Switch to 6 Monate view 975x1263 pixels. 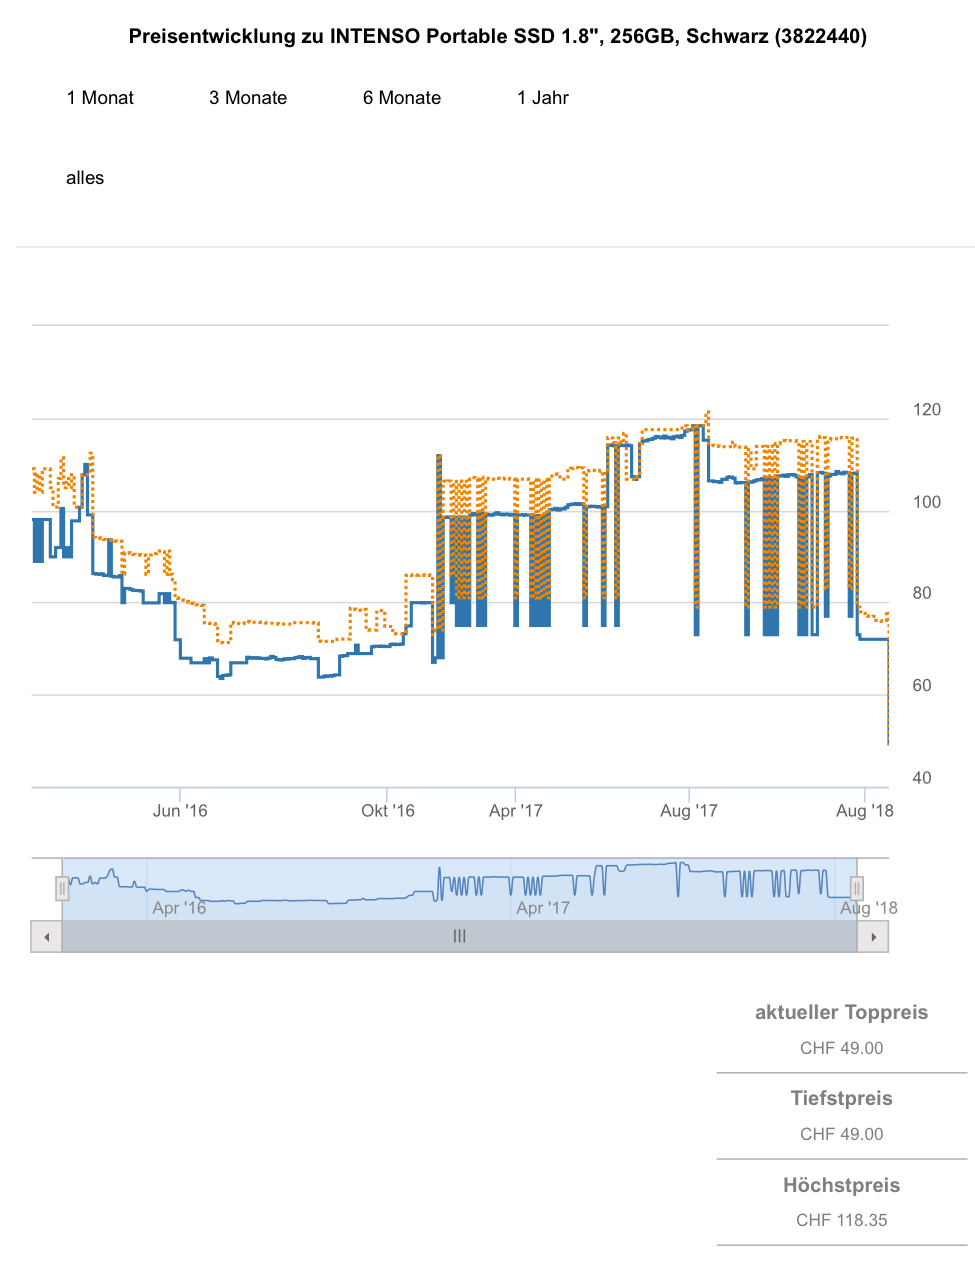point(402,98)
